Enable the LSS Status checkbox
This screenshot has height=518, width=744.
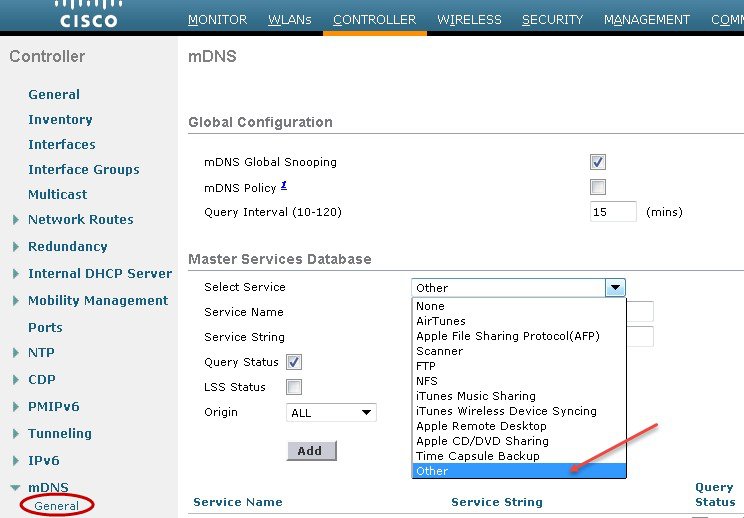click(294, 387)
